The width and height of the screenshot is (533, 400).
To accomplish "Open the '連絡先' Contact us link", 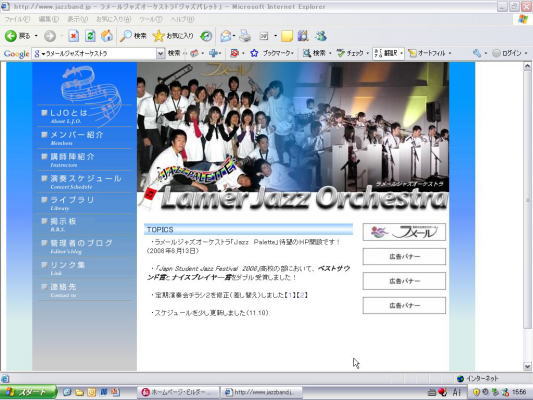I will (x=59, y=290).
